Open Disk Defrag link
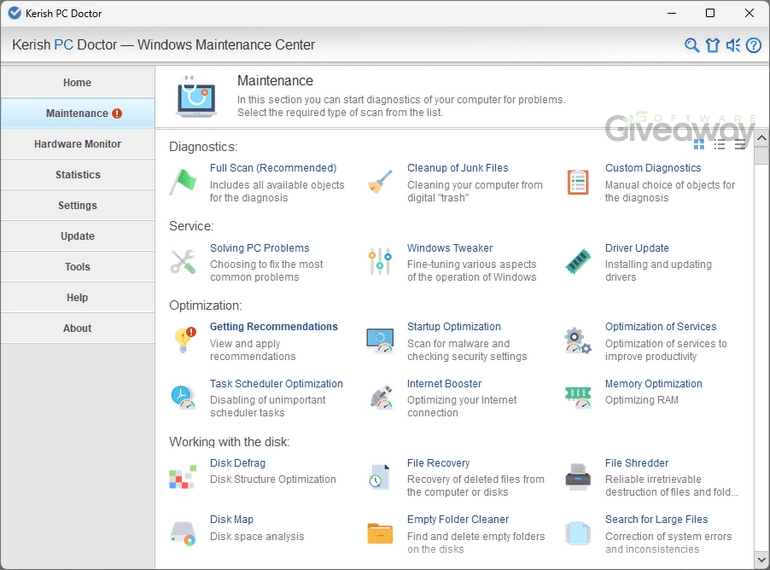Image resolution: width=770 pixels, height=570 pixels. 237,463
